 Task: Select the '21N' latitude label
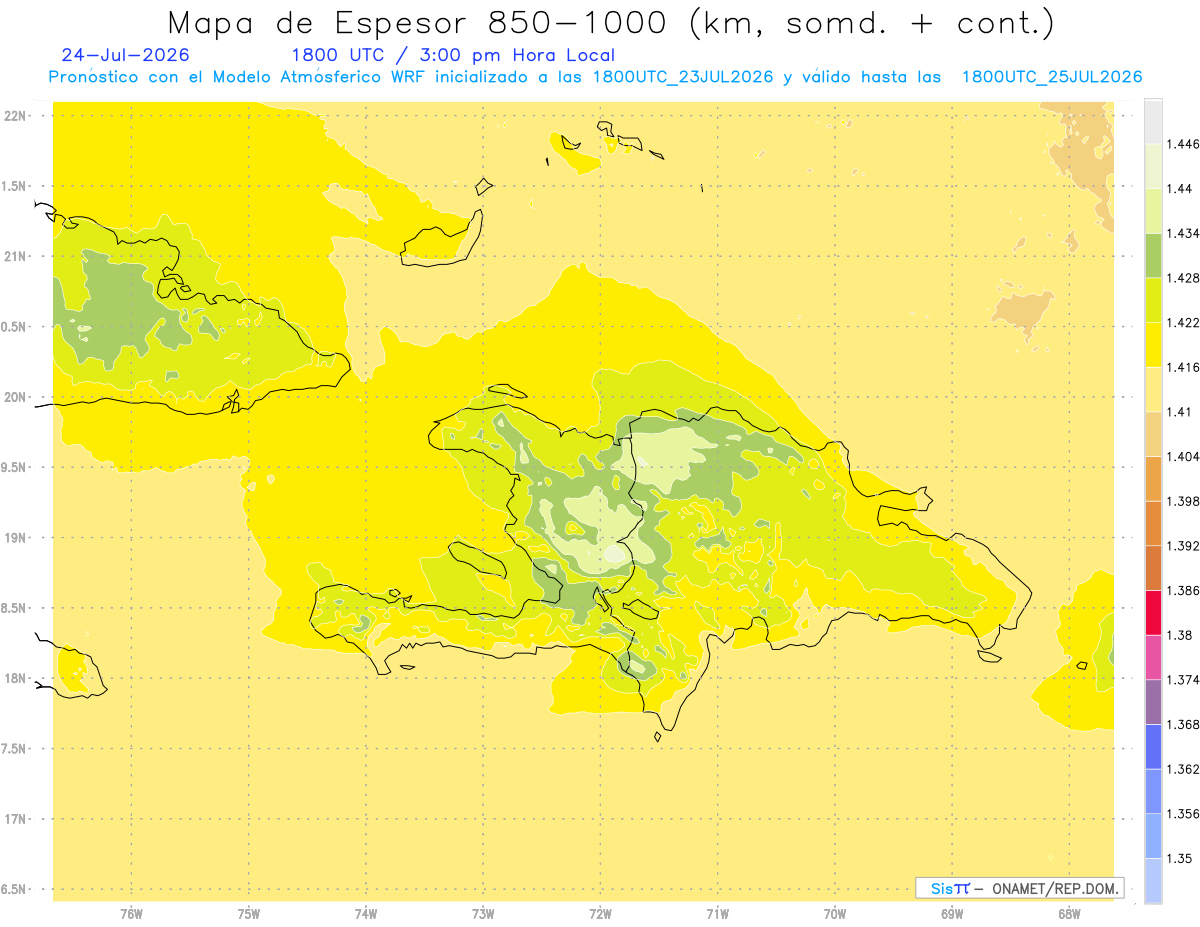point(17,256)
